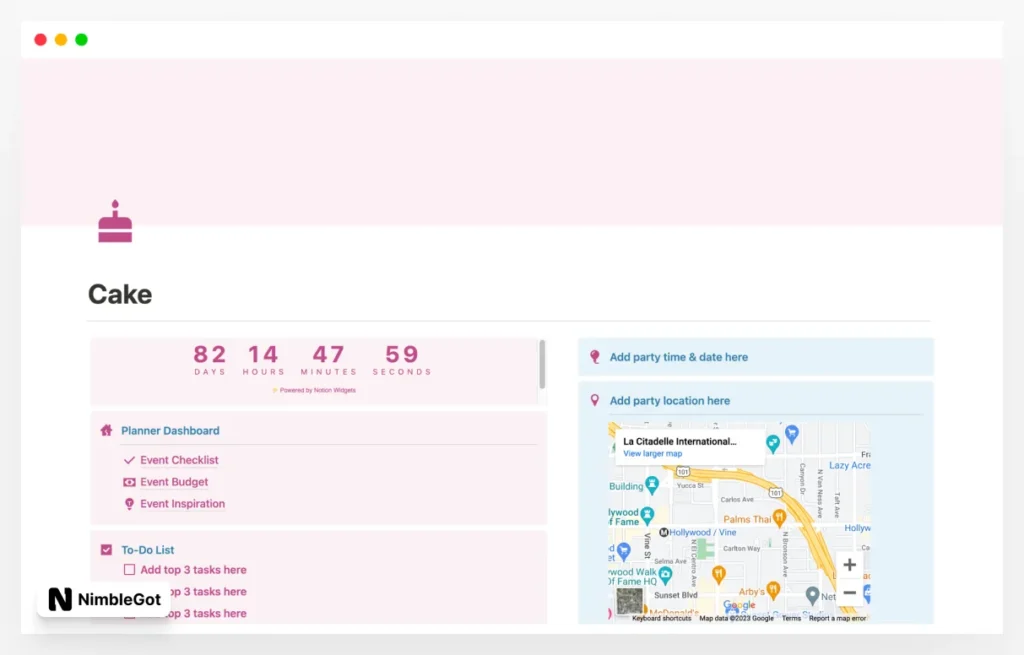
Task: Click the checked box icon beside To-Do List
Action: coord(106,550)
